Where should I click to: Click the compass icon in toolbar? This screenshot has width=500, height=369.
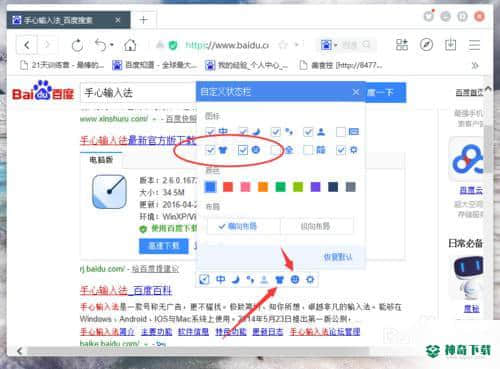426,44
